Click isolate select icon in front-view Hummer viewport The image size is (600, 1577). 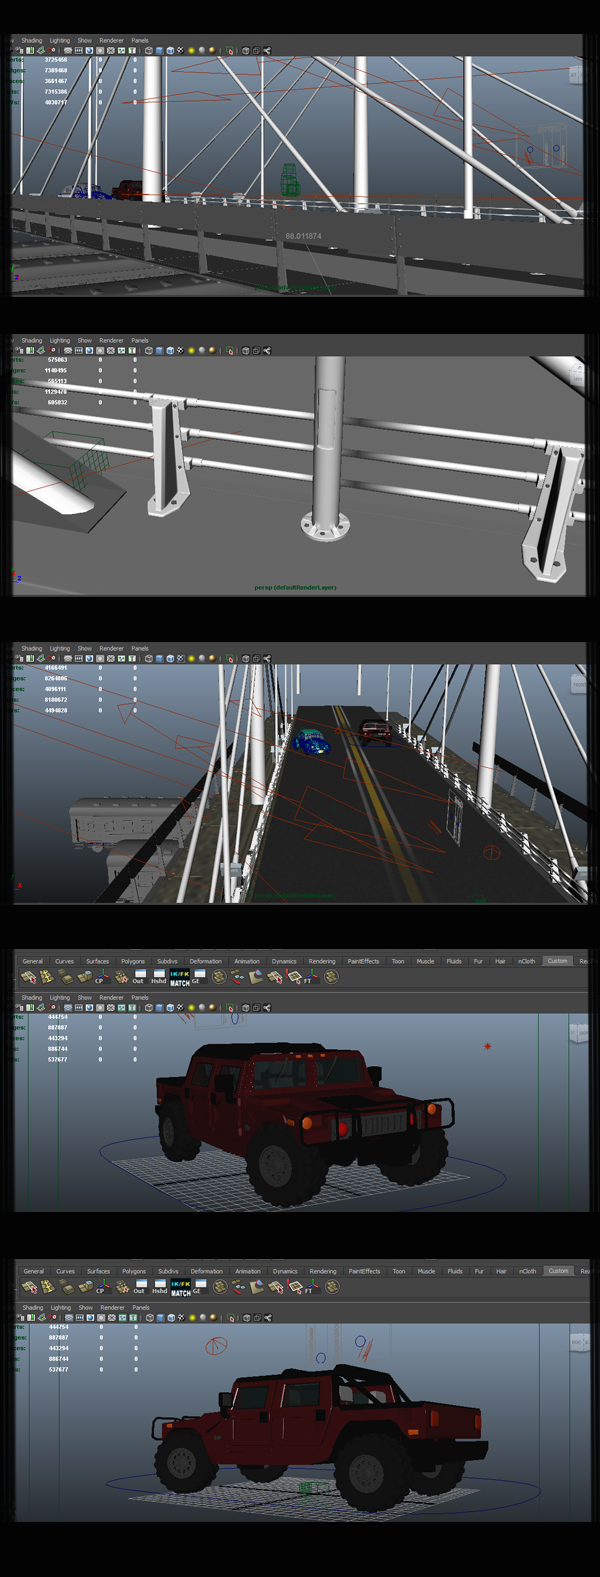click(229, 1007)
